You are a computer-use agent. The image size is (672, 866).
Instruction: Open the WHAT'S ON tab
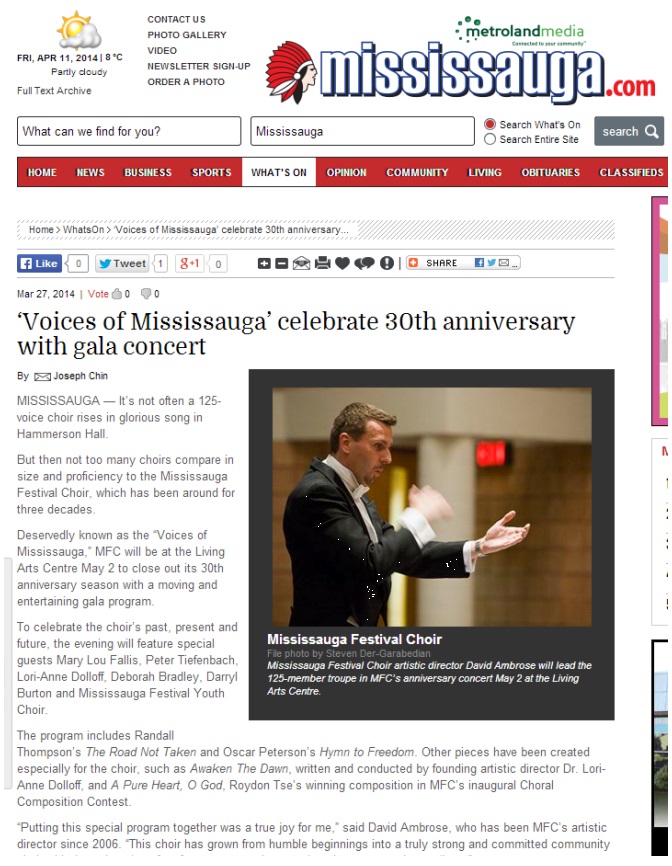[x=279, y=172]
